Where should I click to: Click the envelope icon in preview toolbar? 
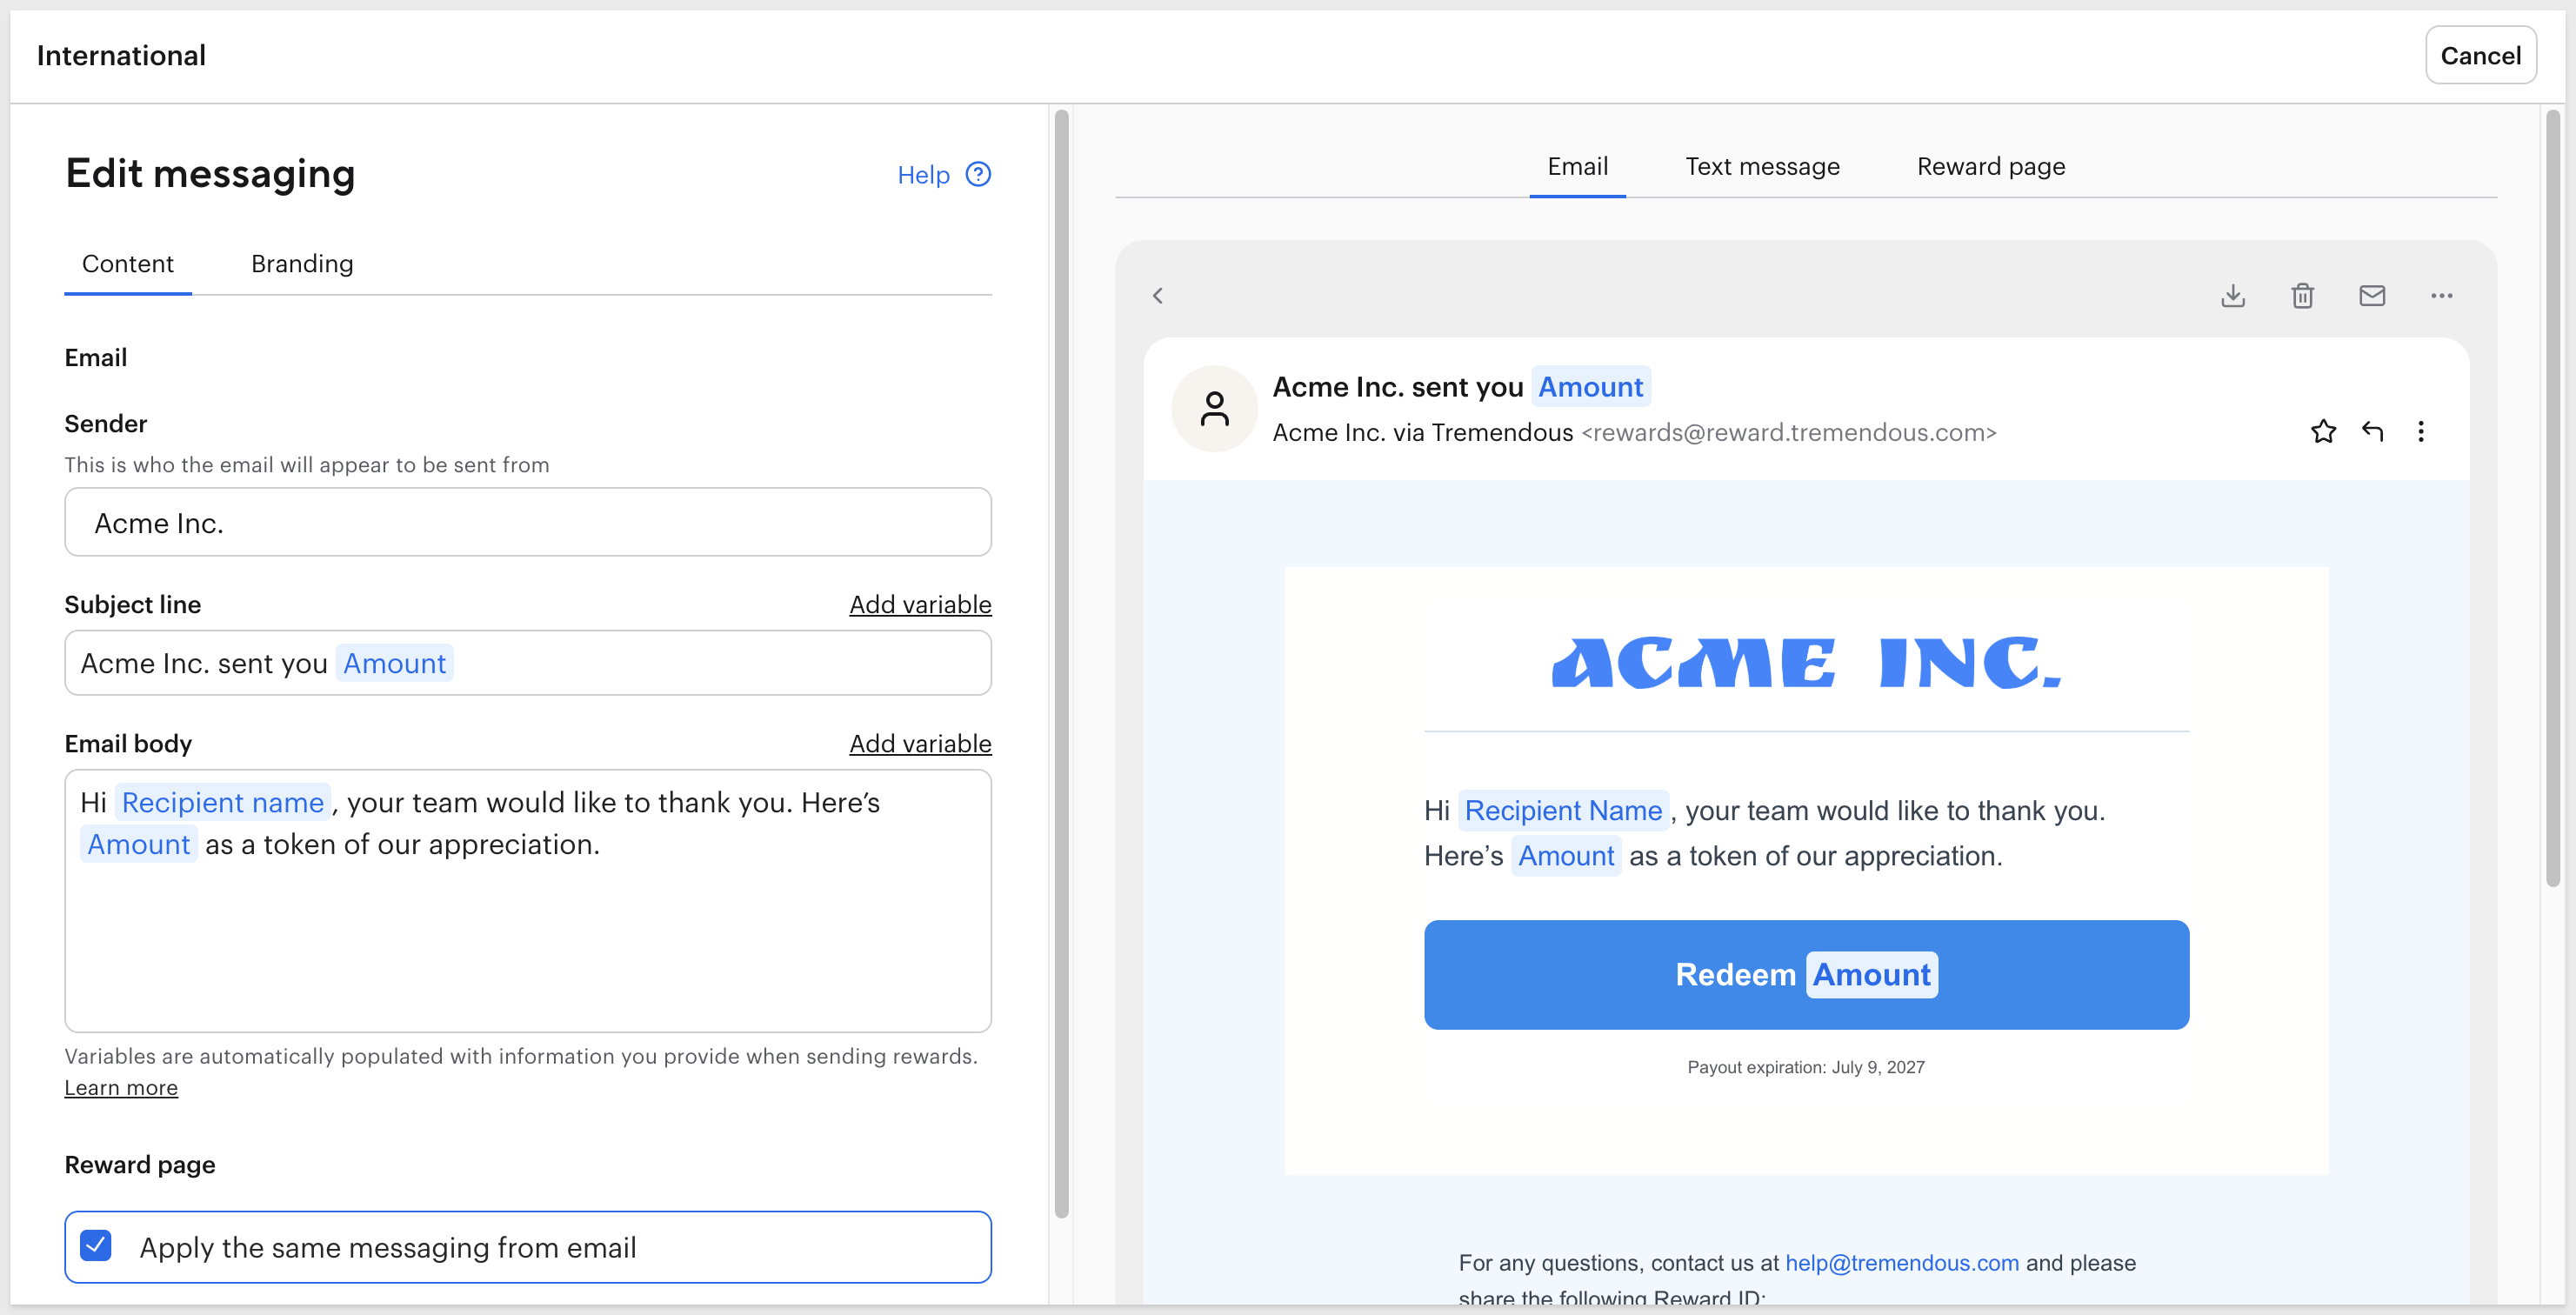pyautogui.click(x=2372, y=295)
